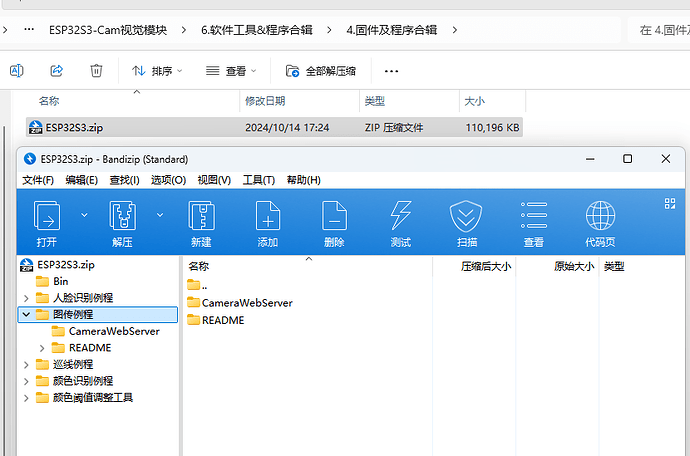Click the share icon in Explorer toolbar
This screenshot has width=690, height=456.
tap(56, 70)
